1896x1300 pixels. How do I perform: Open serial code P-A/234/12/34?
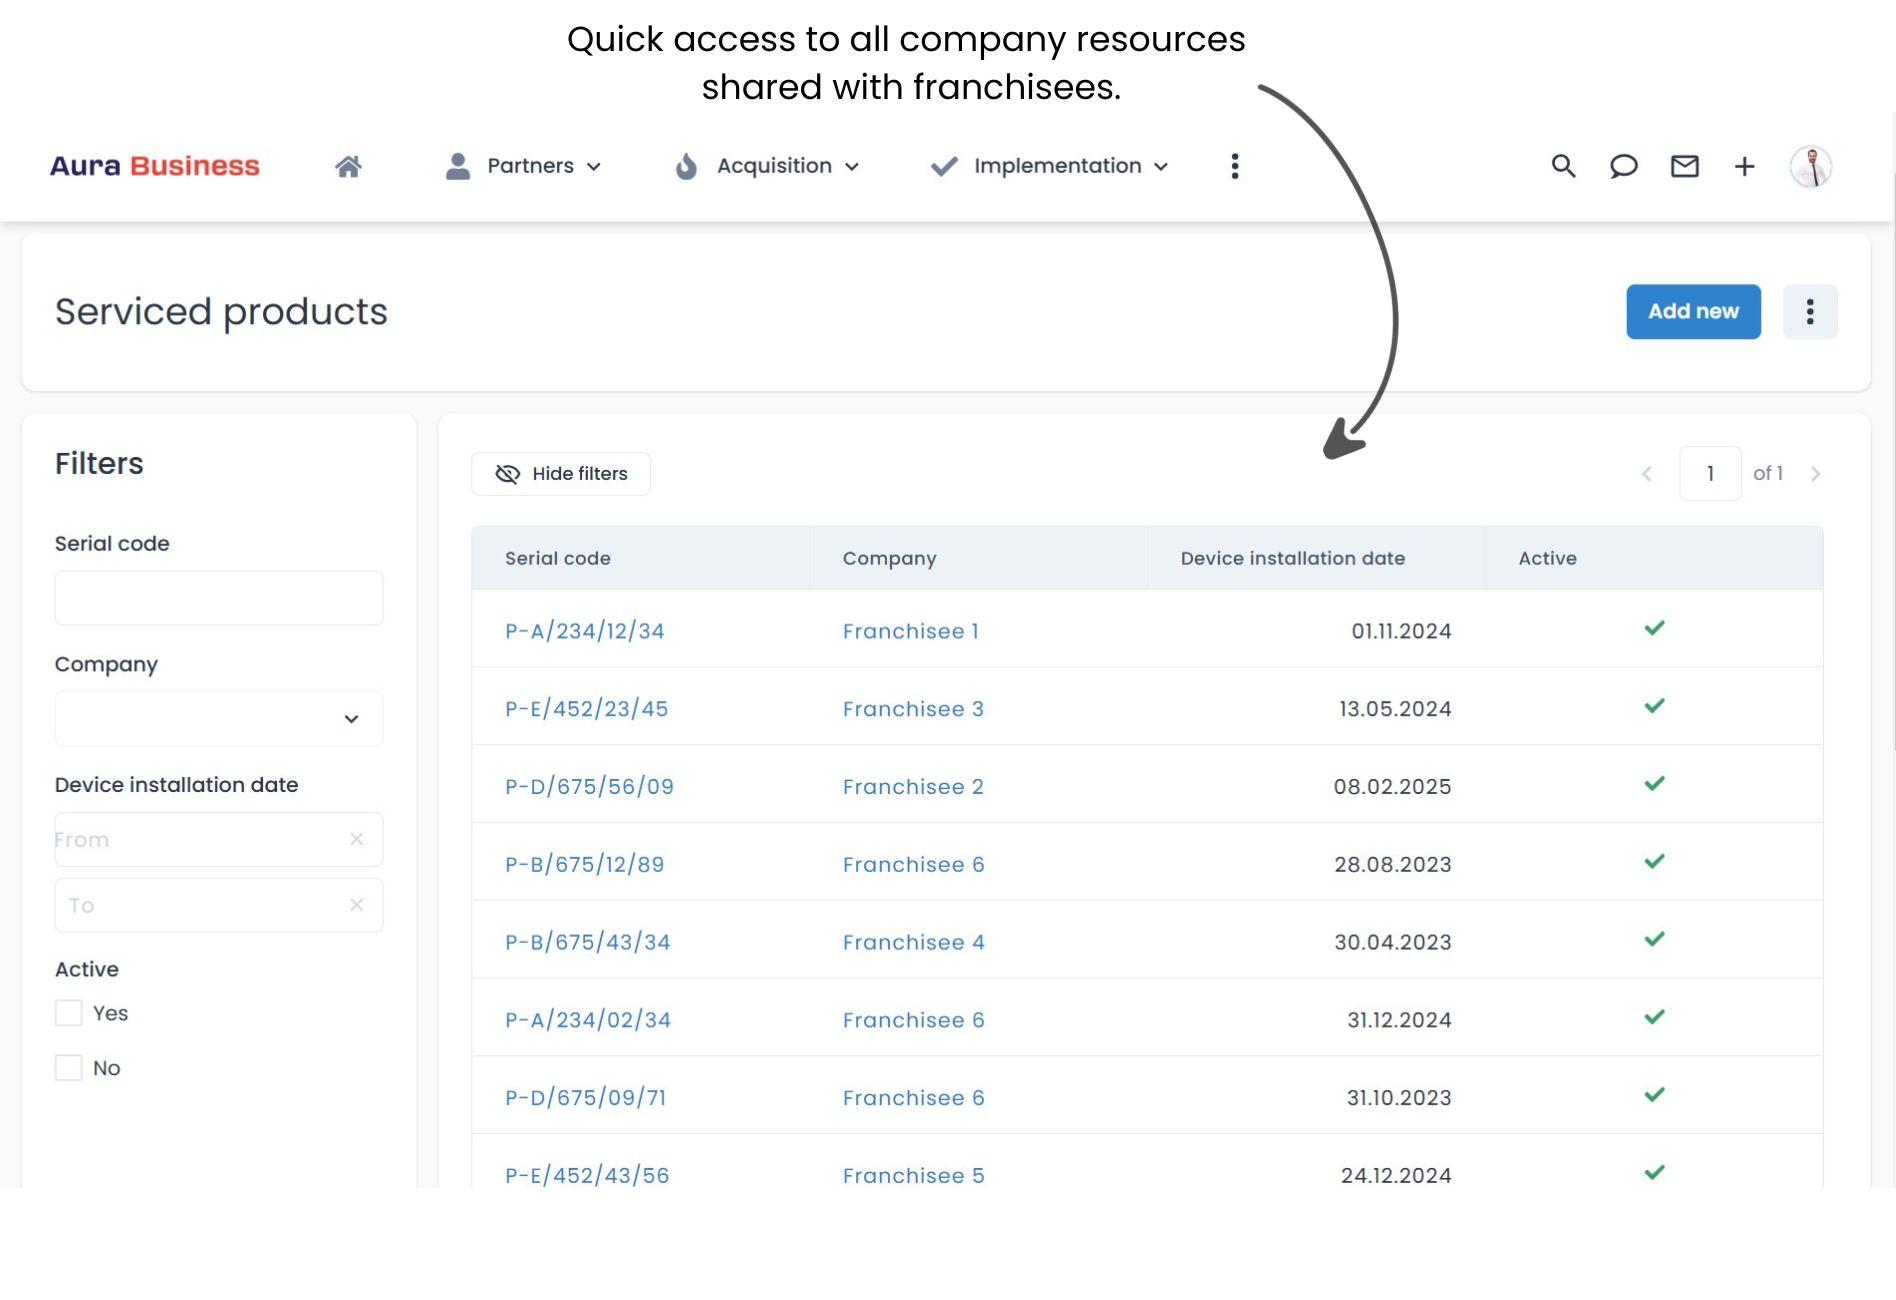tap(584, 631)
